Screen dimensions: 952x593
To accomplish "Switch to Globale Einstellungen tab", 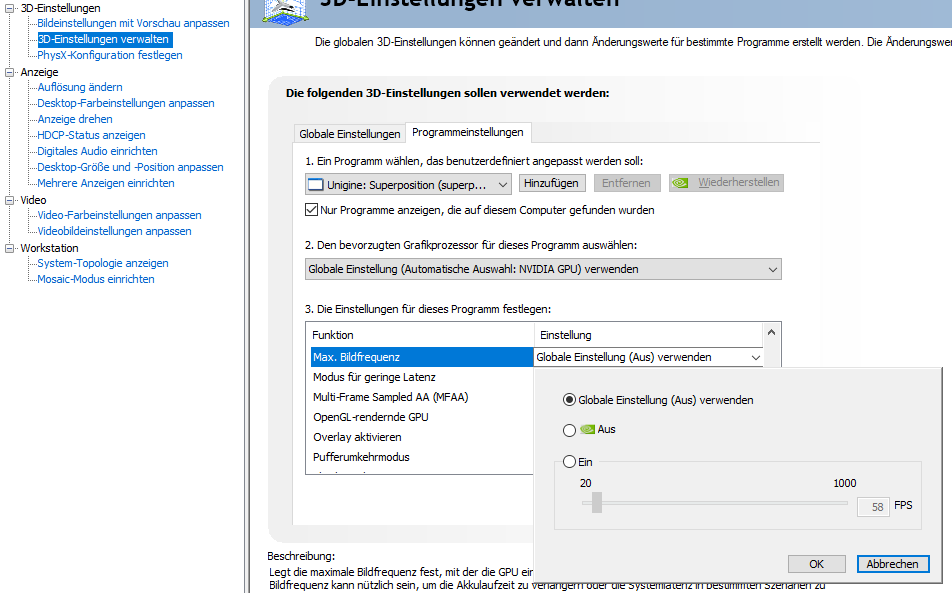I will coord(350,134).
